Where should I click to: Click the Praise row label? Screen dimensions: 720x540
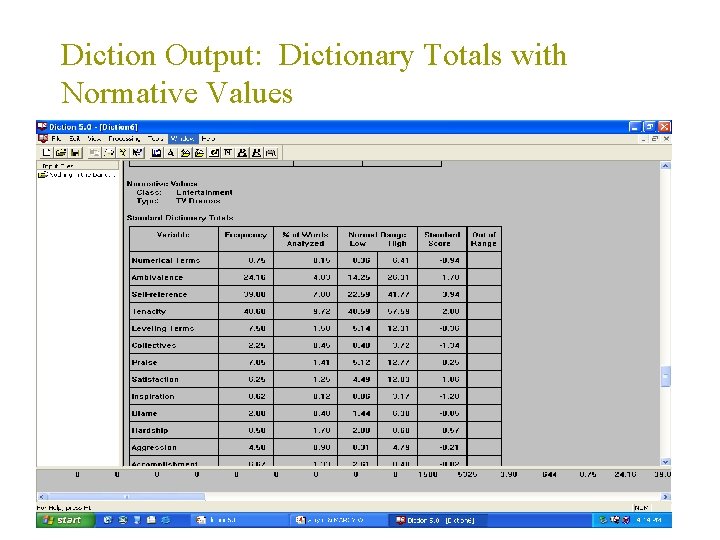pos(144,362)
